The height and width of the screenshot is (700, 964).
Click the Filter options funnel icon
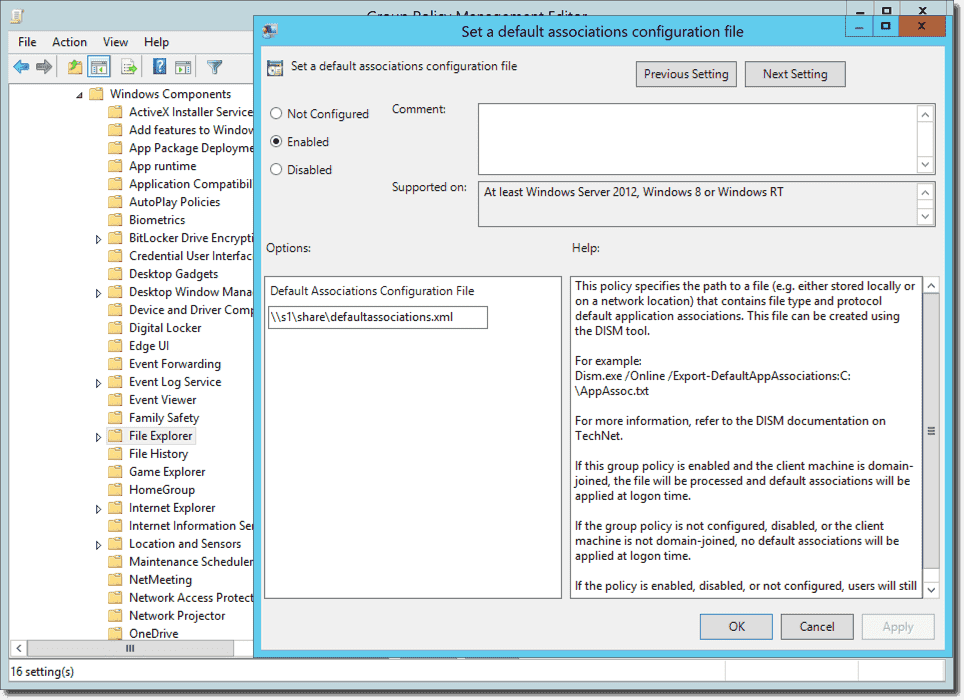[215, 66]
